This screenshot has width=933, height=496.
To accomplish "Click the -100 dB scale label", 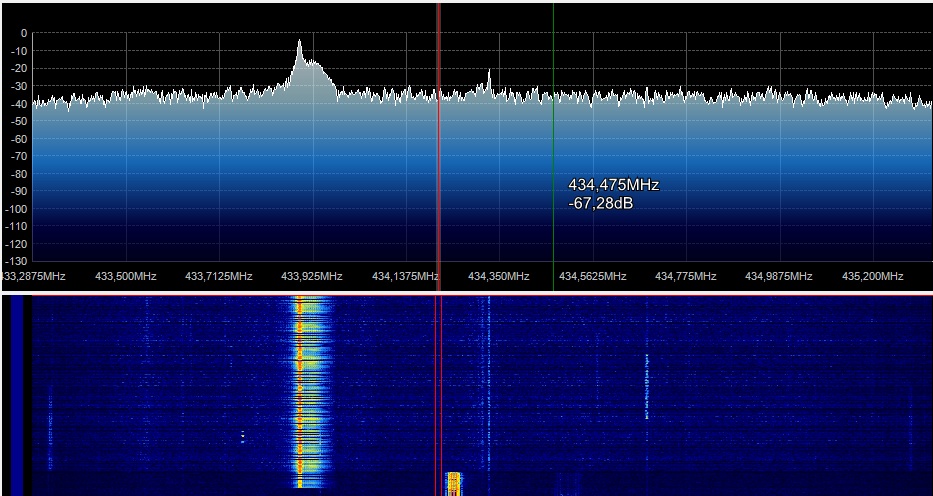I will click(x=16, y=209).
